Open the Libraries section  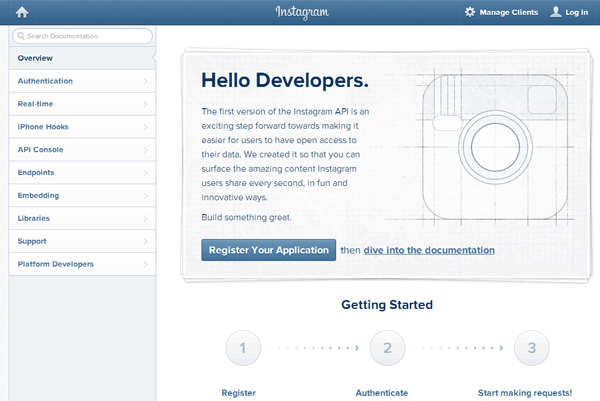82,218
